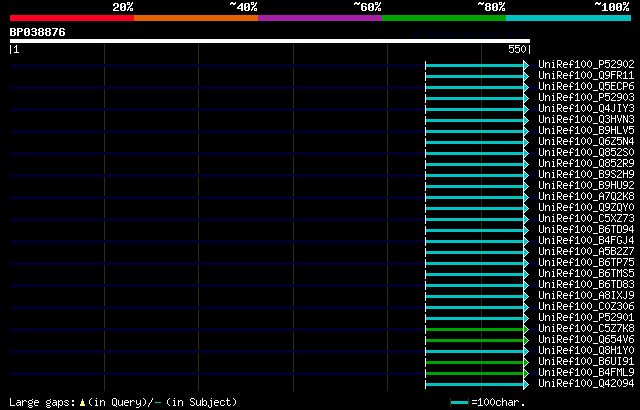The height and width of the screenshot is (410, 640).
Task: Select the UniRef100_Q852R9 label
Action: tap(586, 163)
